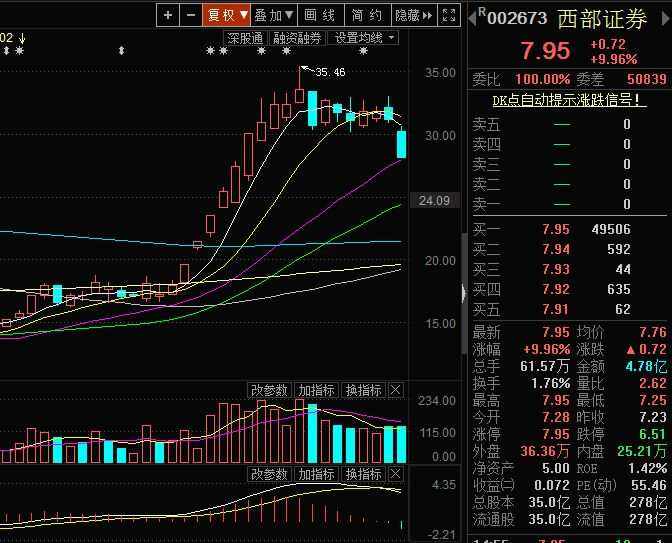This screenshot has height=543, width=672.
Task: Click the 换手 1.76% value
Action: click(x=551, y=383)
